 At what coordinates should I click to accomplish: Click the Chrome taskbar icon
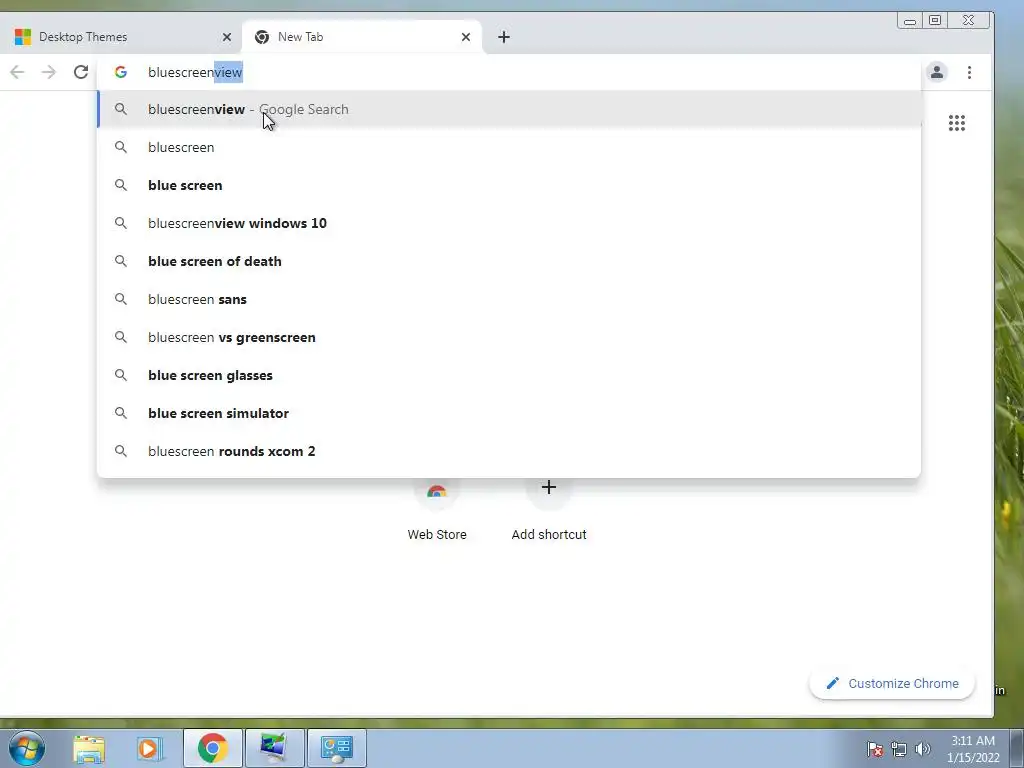pyautogui.click(x=213, y=748)
